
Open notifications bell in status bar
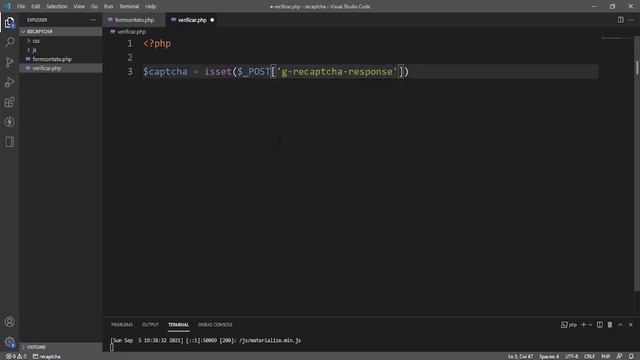pos(631,356)
